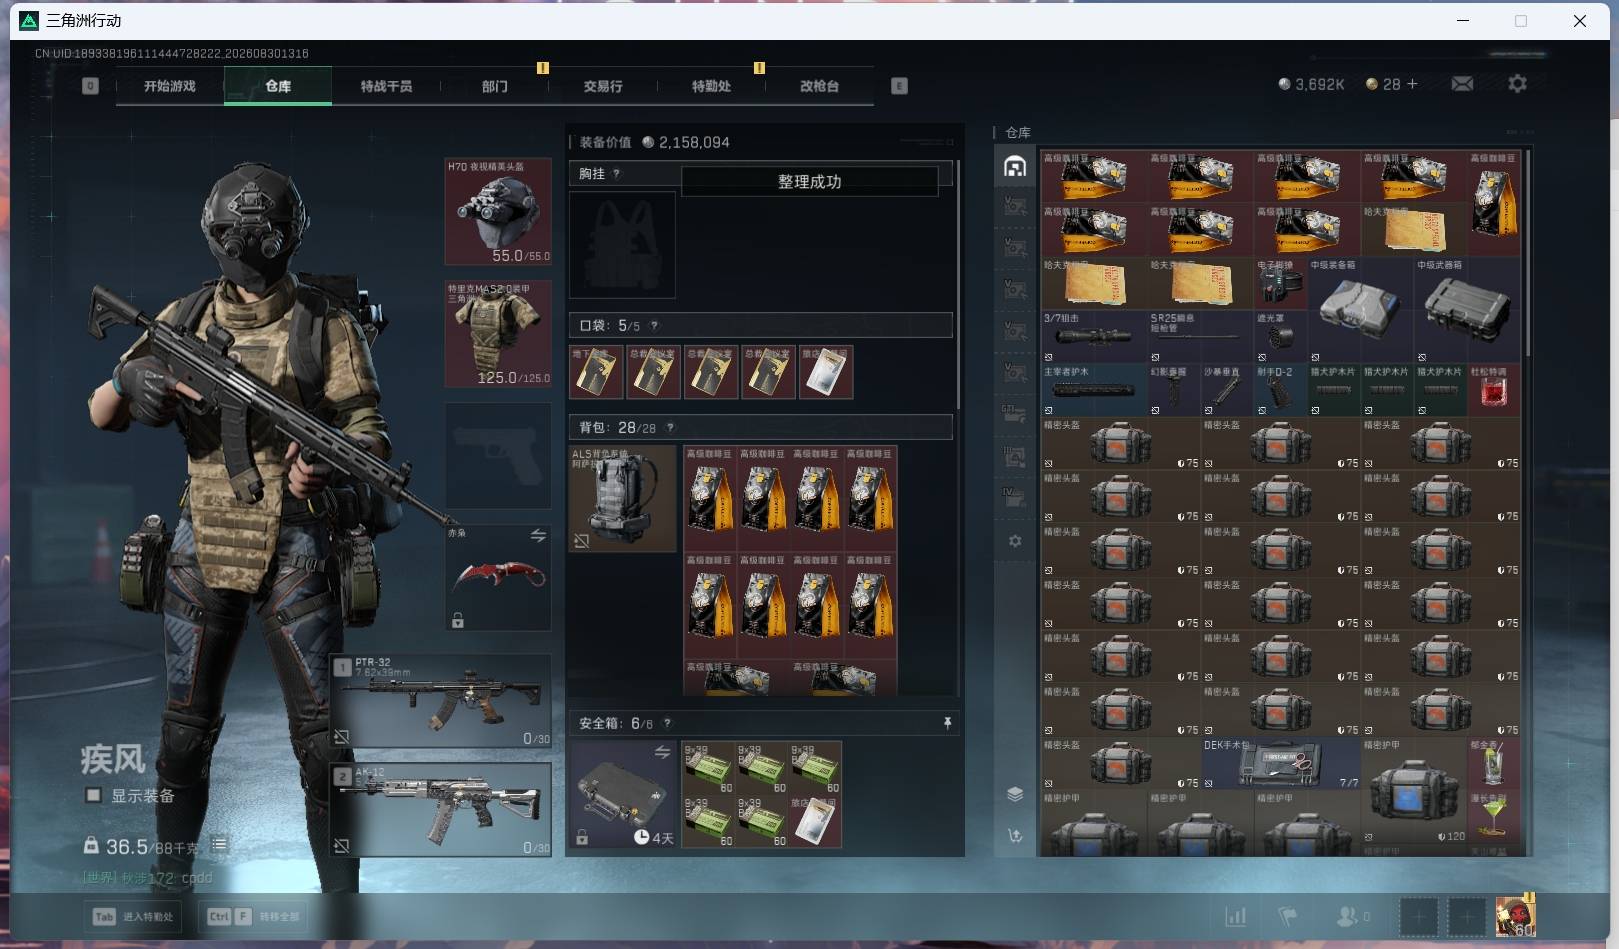Open the 特勤处 tab
This screenshot has height=949, width=1619.
pos(711,86)
